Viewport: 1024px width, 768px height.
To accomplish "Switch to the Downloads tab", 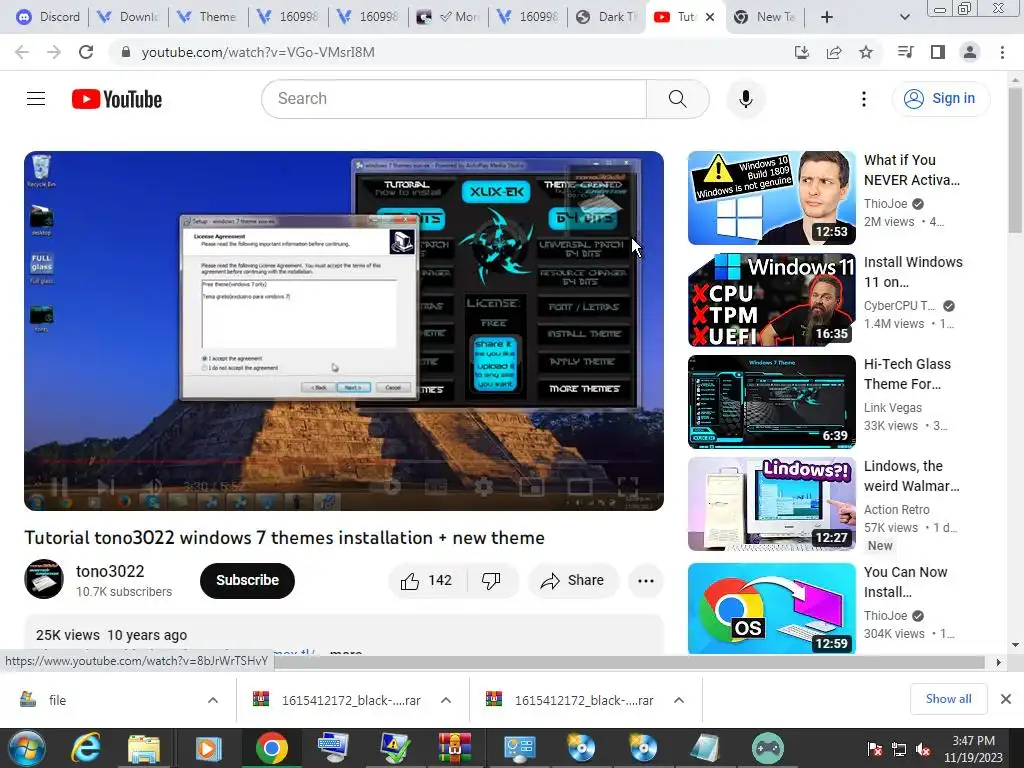I will click(128, 17).
